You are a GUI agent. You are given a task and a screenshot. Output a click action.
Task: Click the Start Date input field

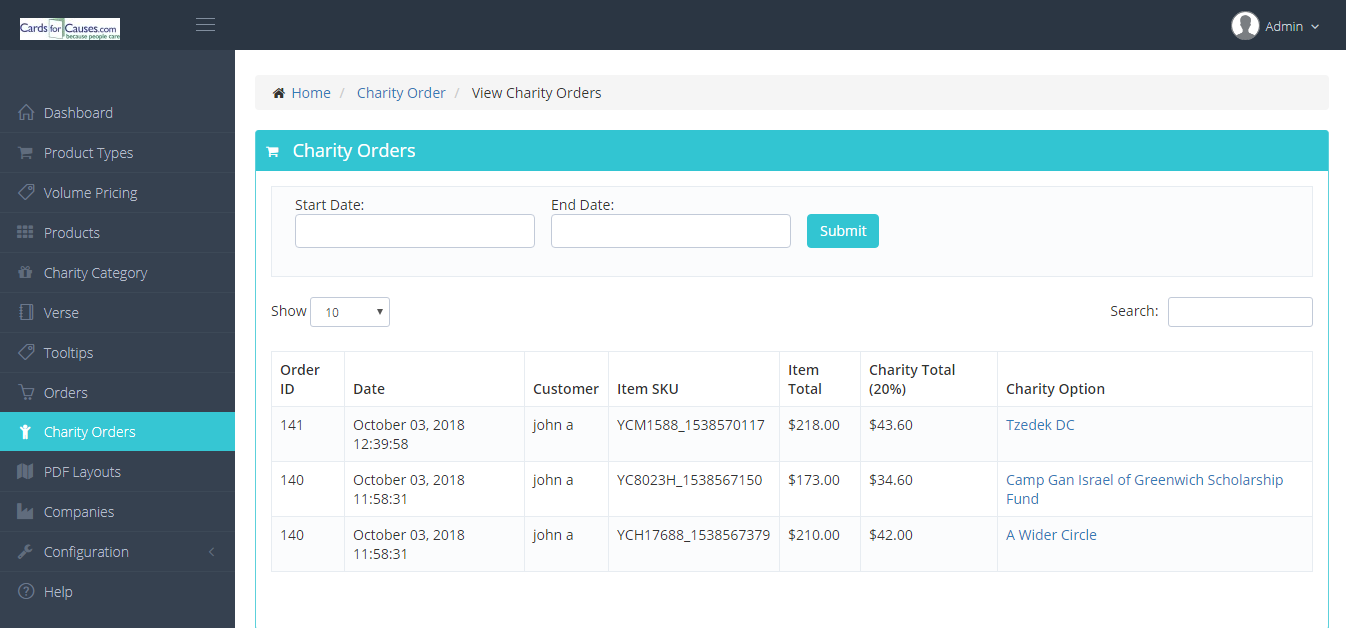click(x=415, y=231)
